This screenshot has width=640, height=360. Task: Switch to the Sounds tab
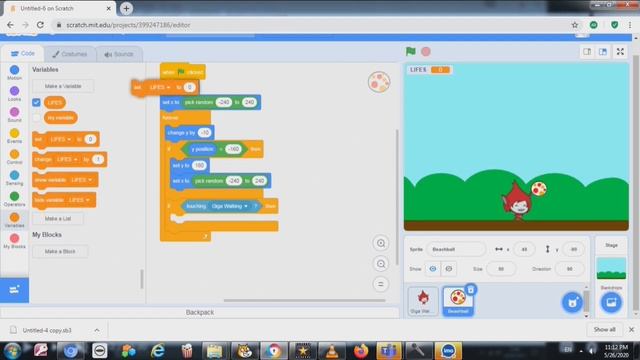[119, 54]
